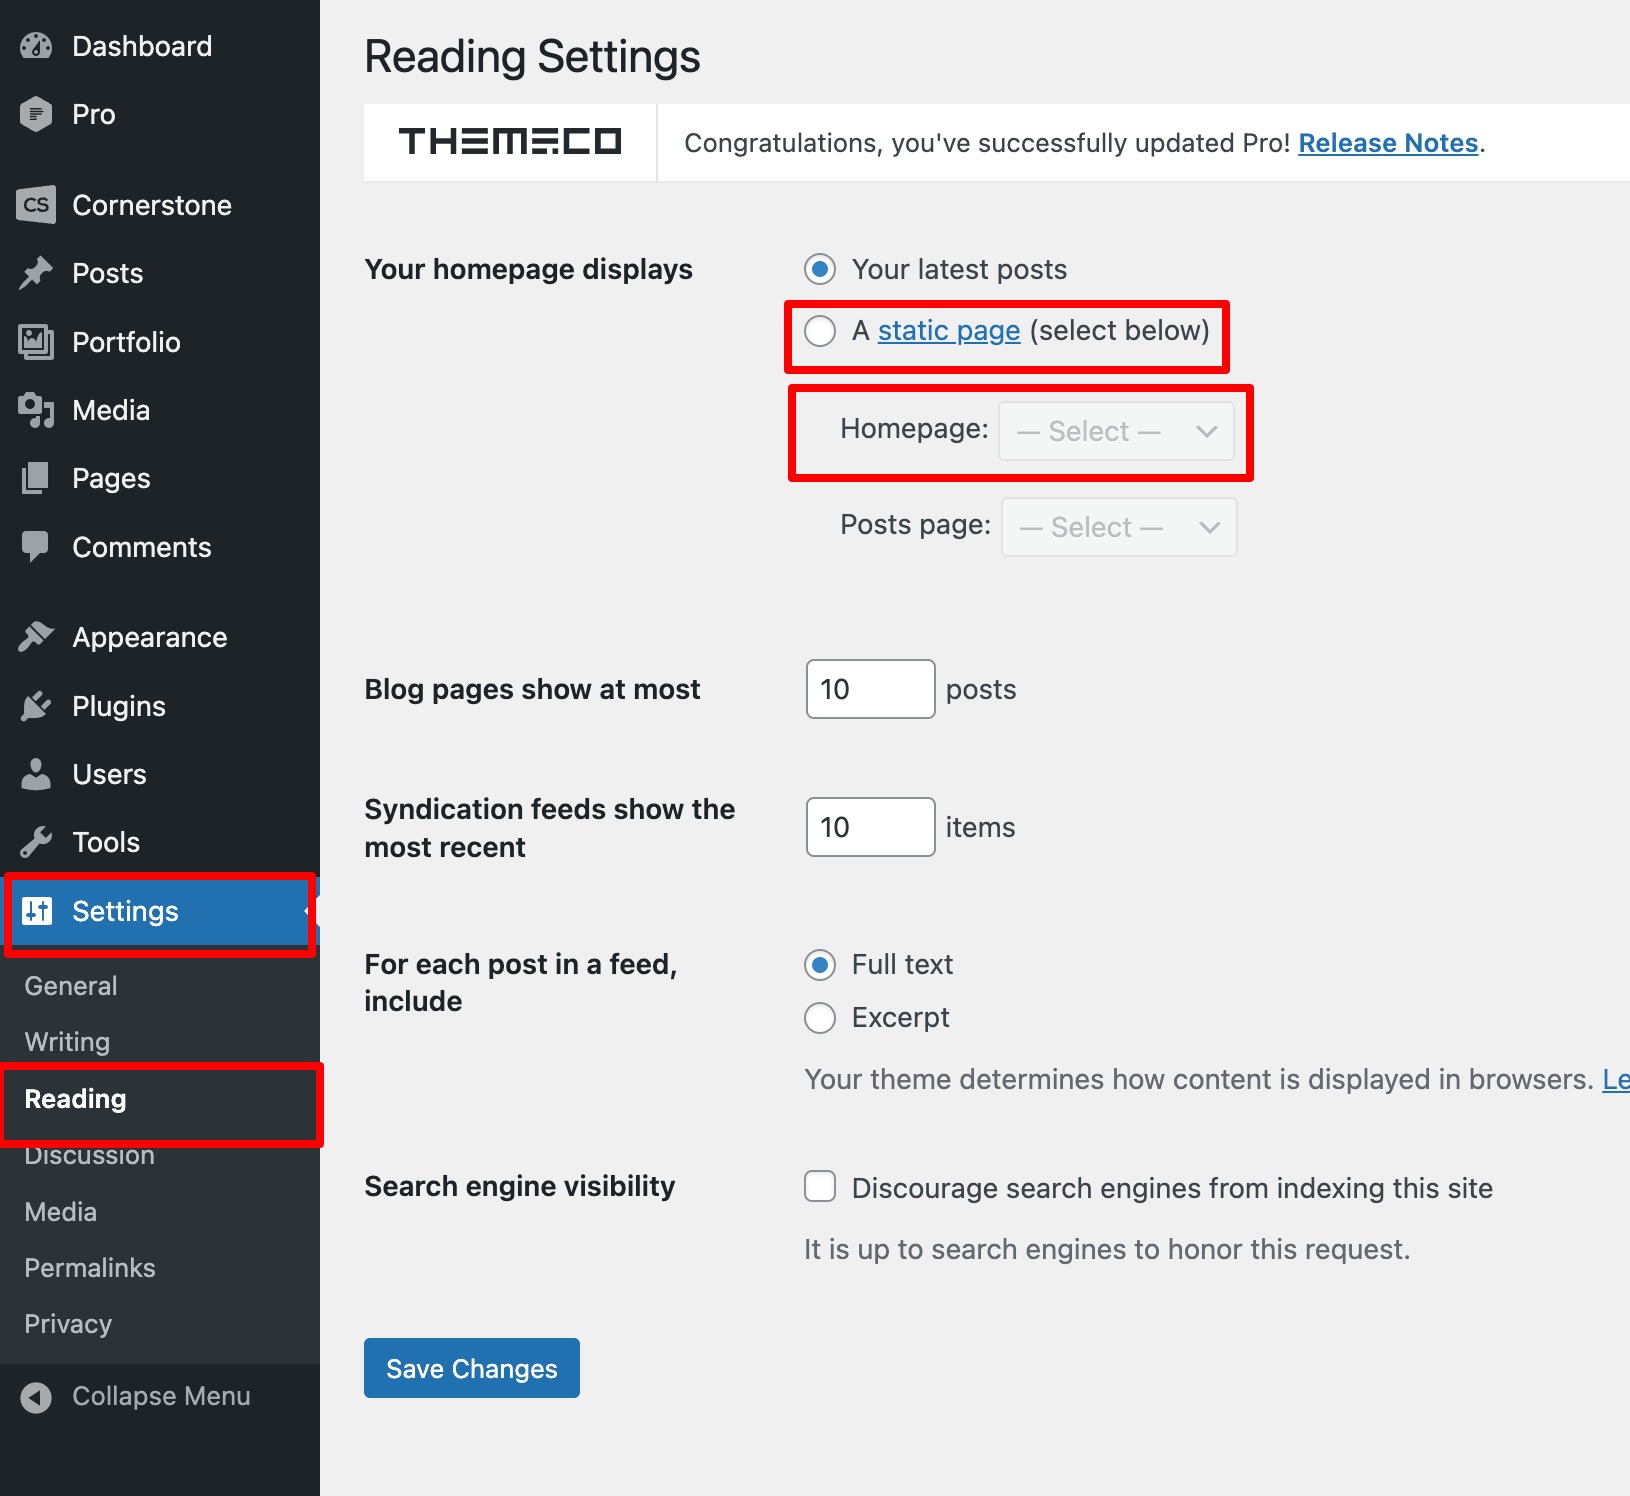Image resolution: width=1630 pixels, height=1496 pixels.
Task: Open the Release Notes link
Action: (x=1387, y=143)
